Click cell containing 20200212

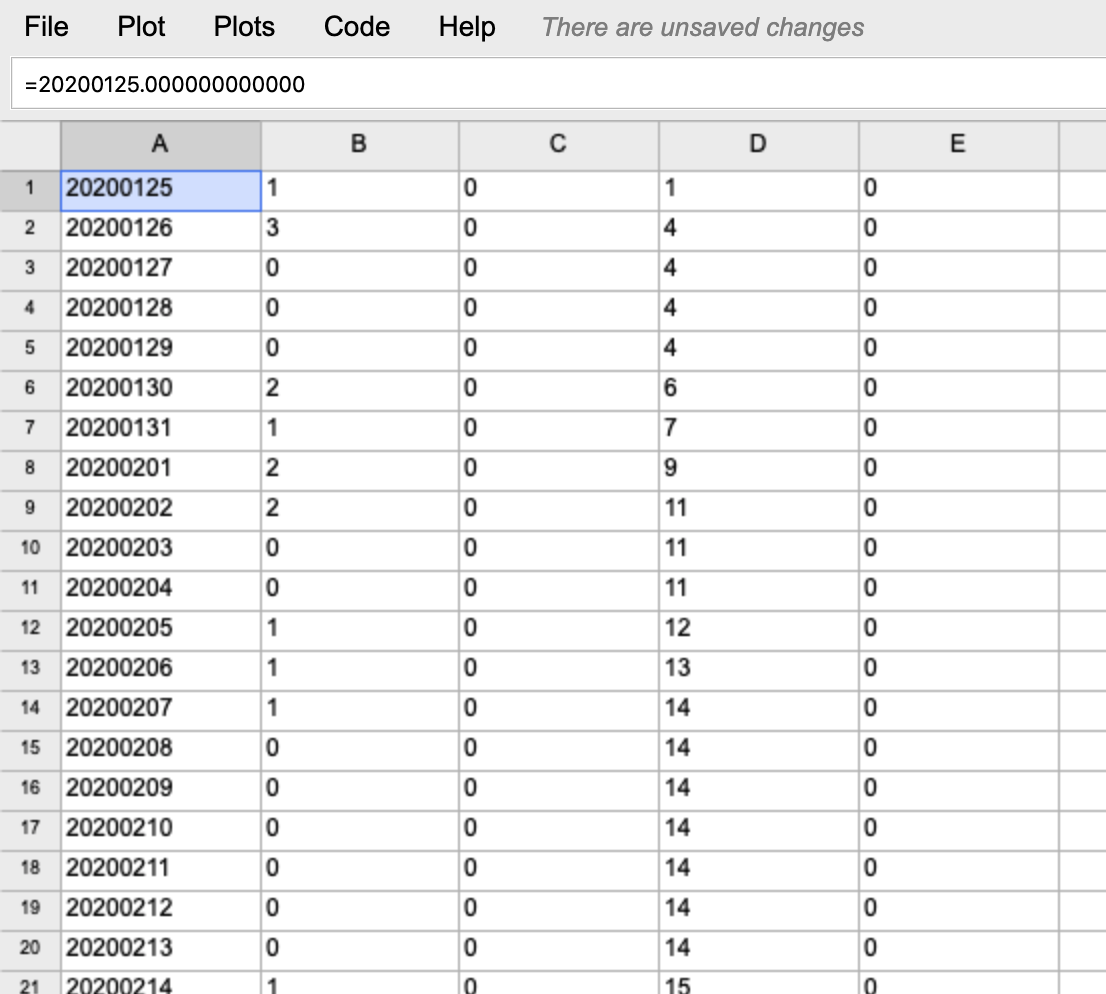click(x=161, y=910)
